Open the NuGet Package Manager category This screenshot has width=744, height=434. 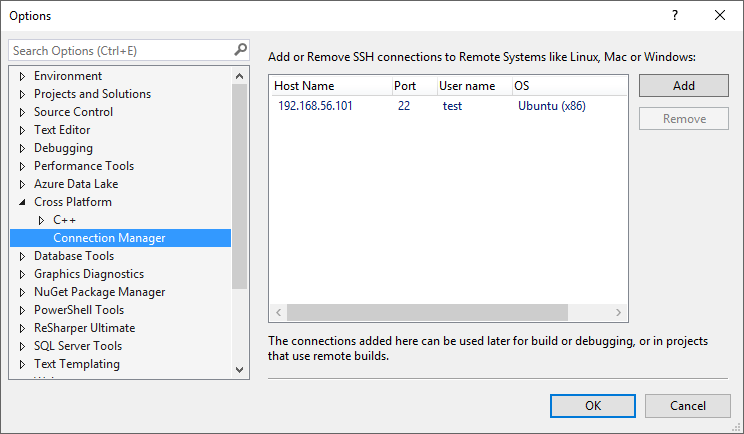pyautogui.click(x=99, y=292)
